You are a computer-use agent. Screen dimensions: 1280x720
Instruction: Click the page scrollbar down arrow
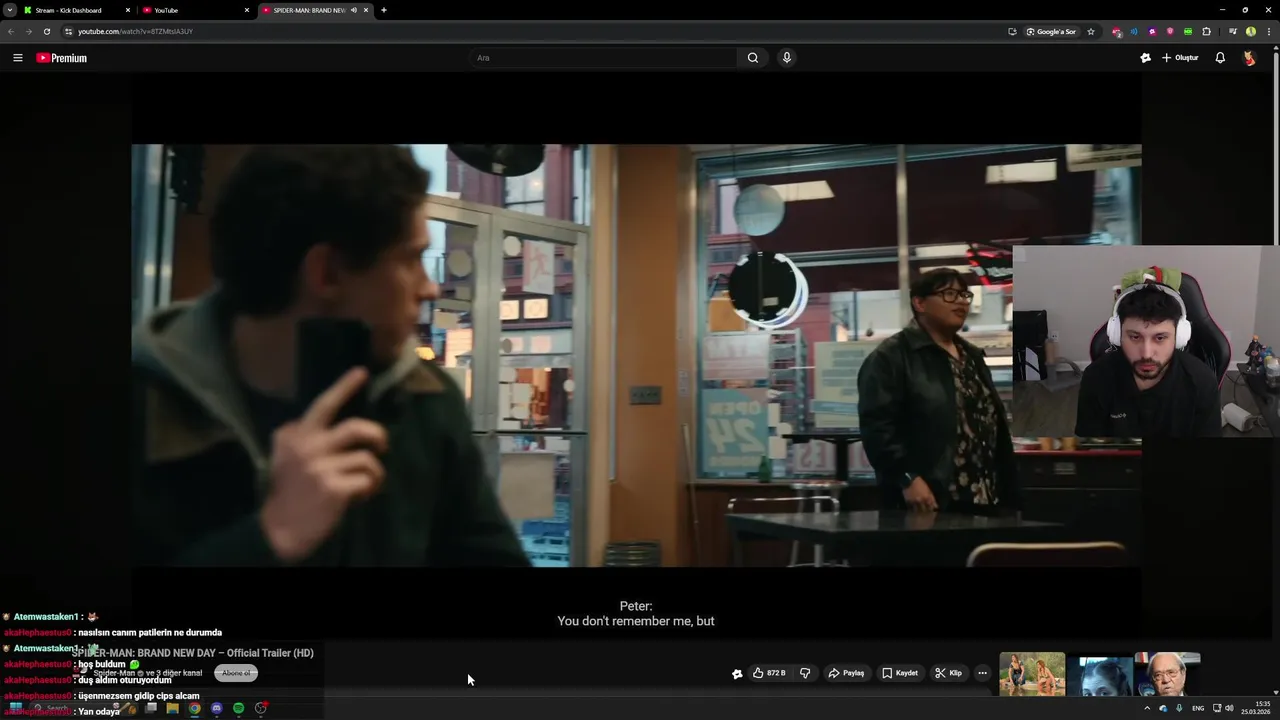coord(1275,692)
